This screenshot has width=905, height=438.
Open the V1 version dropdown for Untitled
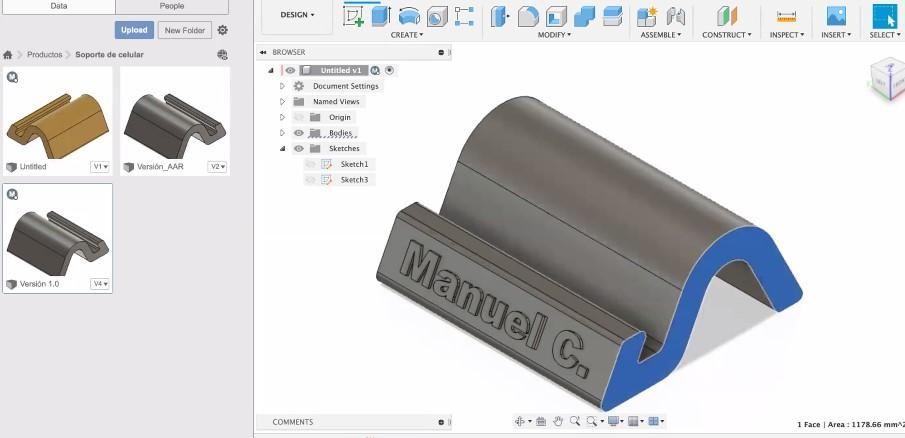100,167
